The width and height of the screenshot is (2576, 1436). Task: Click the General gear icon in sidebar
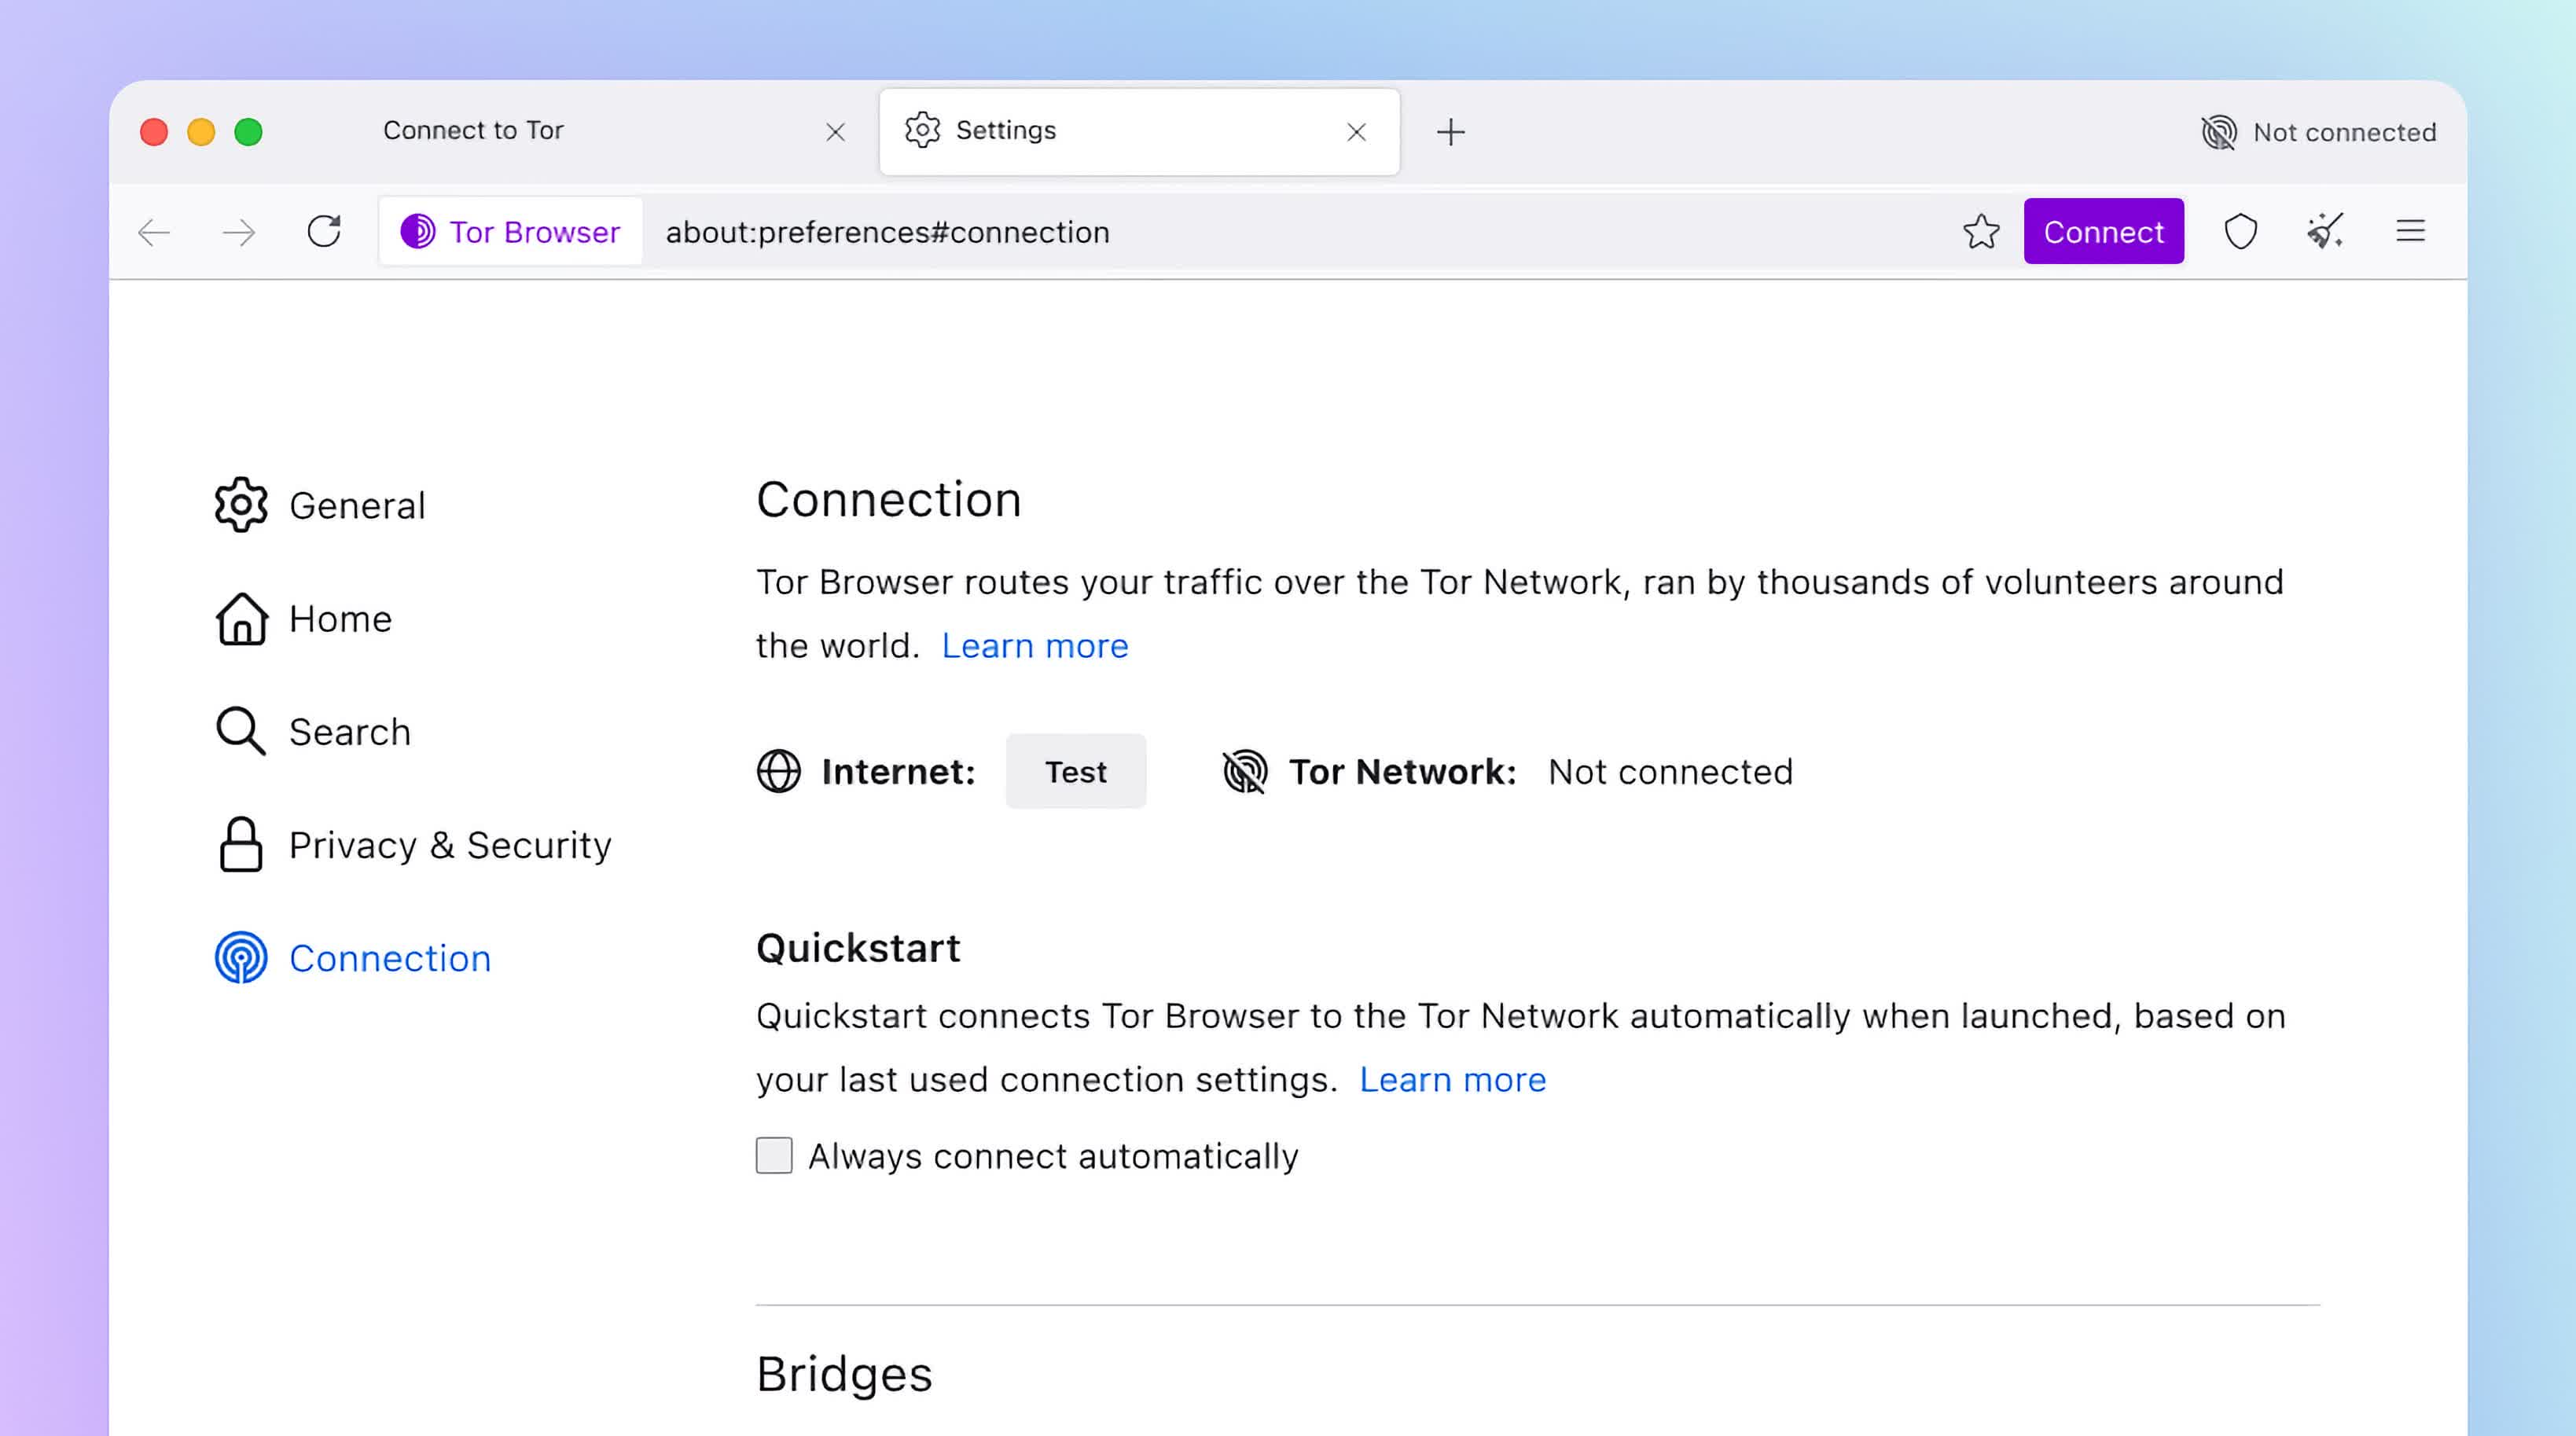point(241,505)
